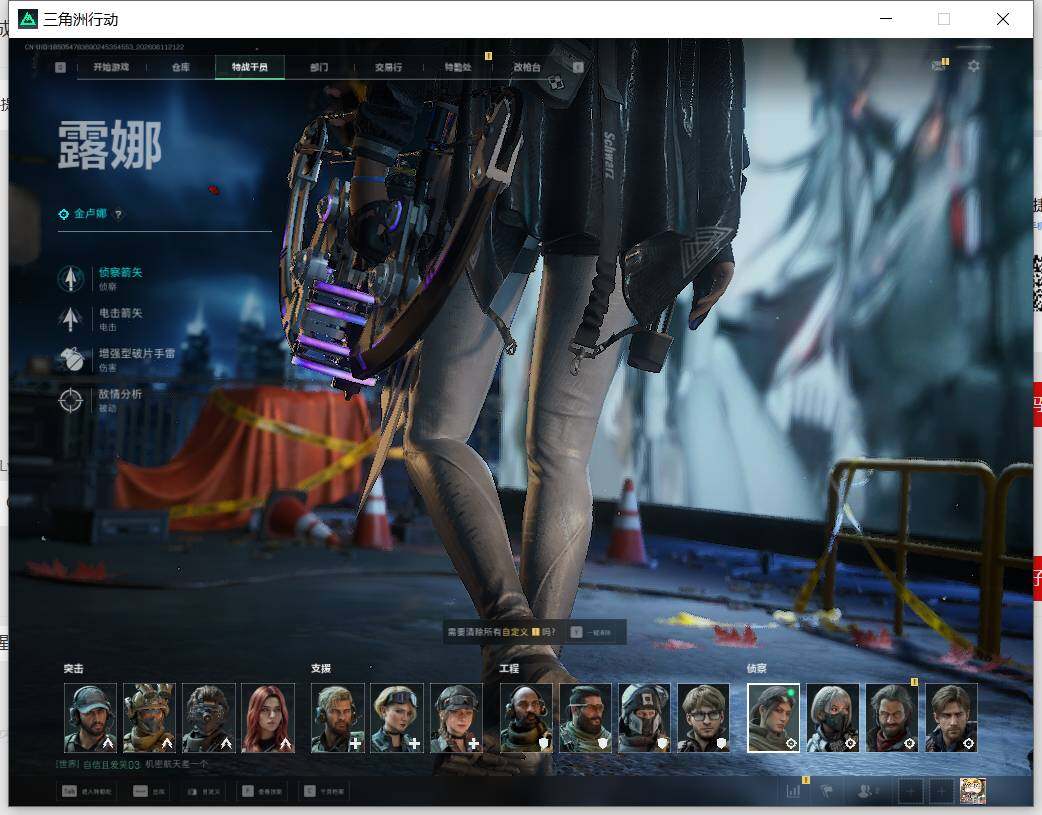Click the Q key icon left of nav tabs

(x=60, y=67)
